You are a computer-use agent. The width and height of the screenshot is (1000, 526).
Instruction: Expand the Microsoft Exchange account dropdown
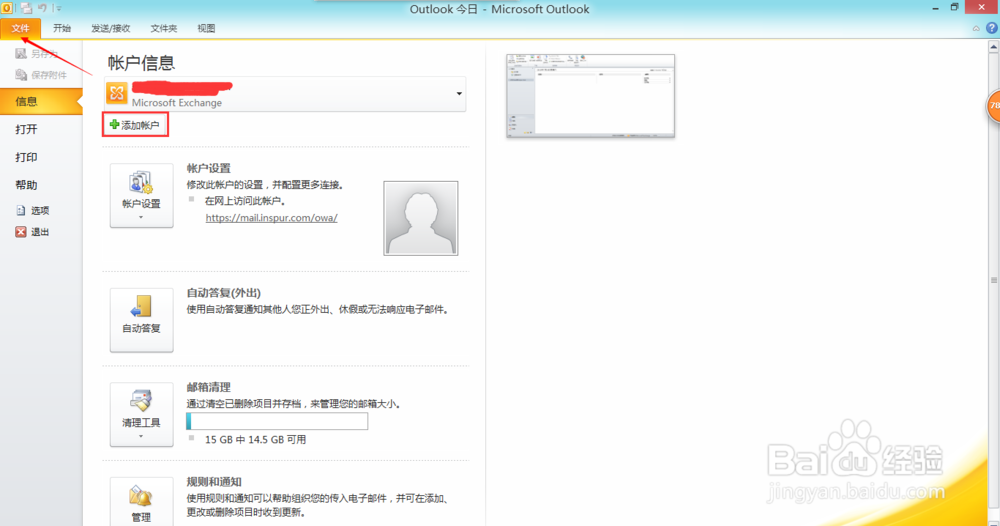coord(459,94)
